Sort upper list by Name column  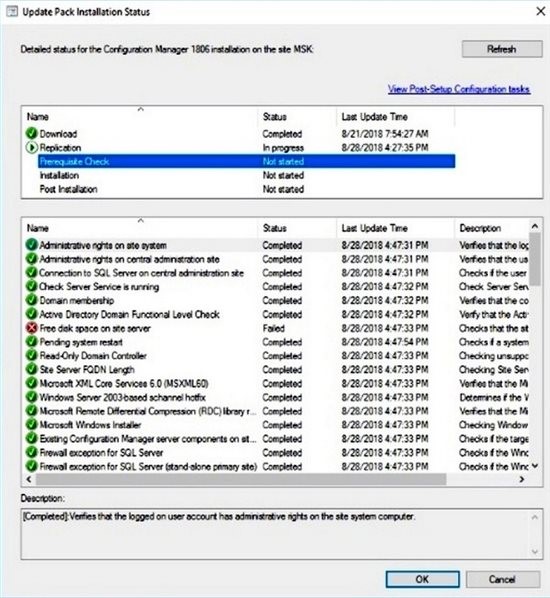coord(140,116)
